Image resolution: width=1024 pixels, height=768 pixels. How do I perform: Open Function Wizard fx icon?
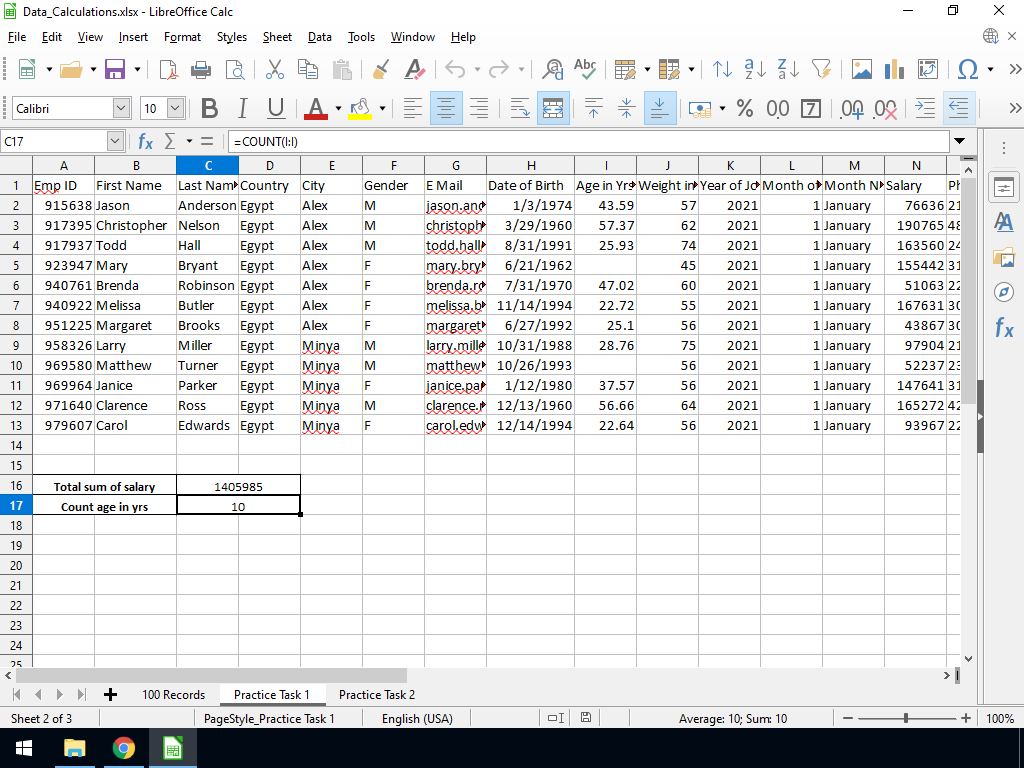coord(145,141)
